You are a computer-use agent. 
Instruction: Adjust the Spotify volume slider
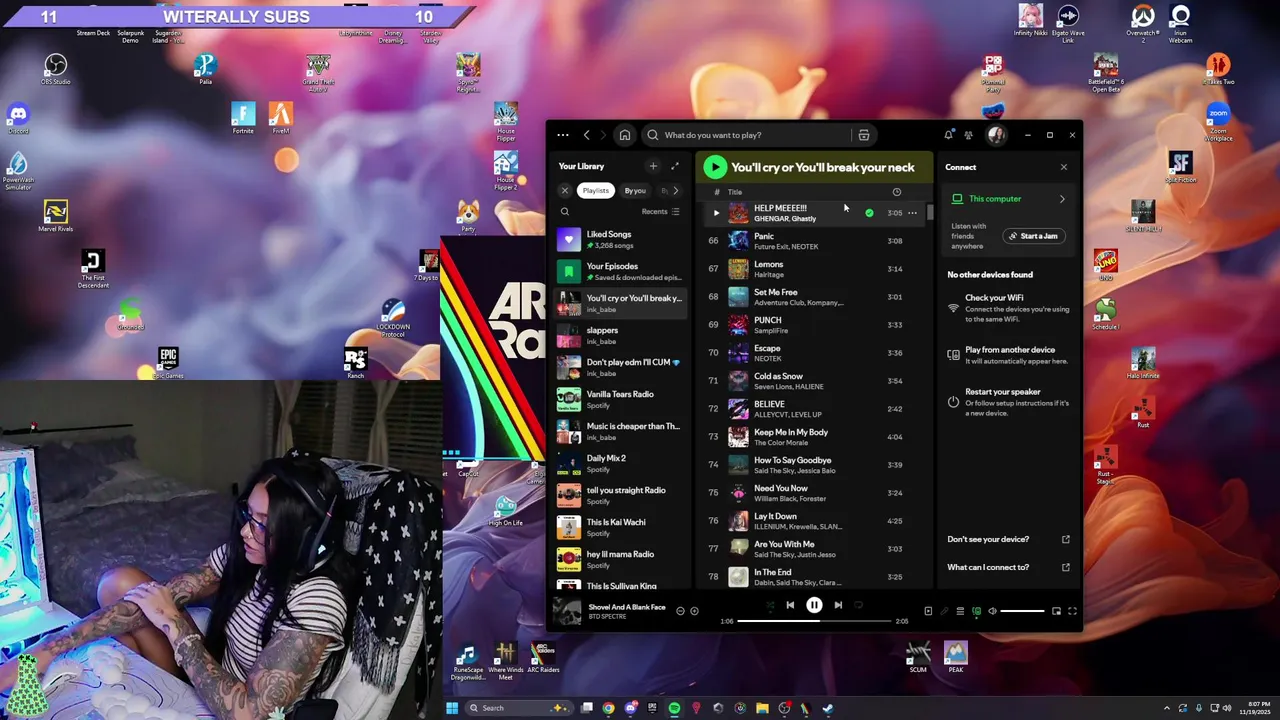pos(1023,611)
